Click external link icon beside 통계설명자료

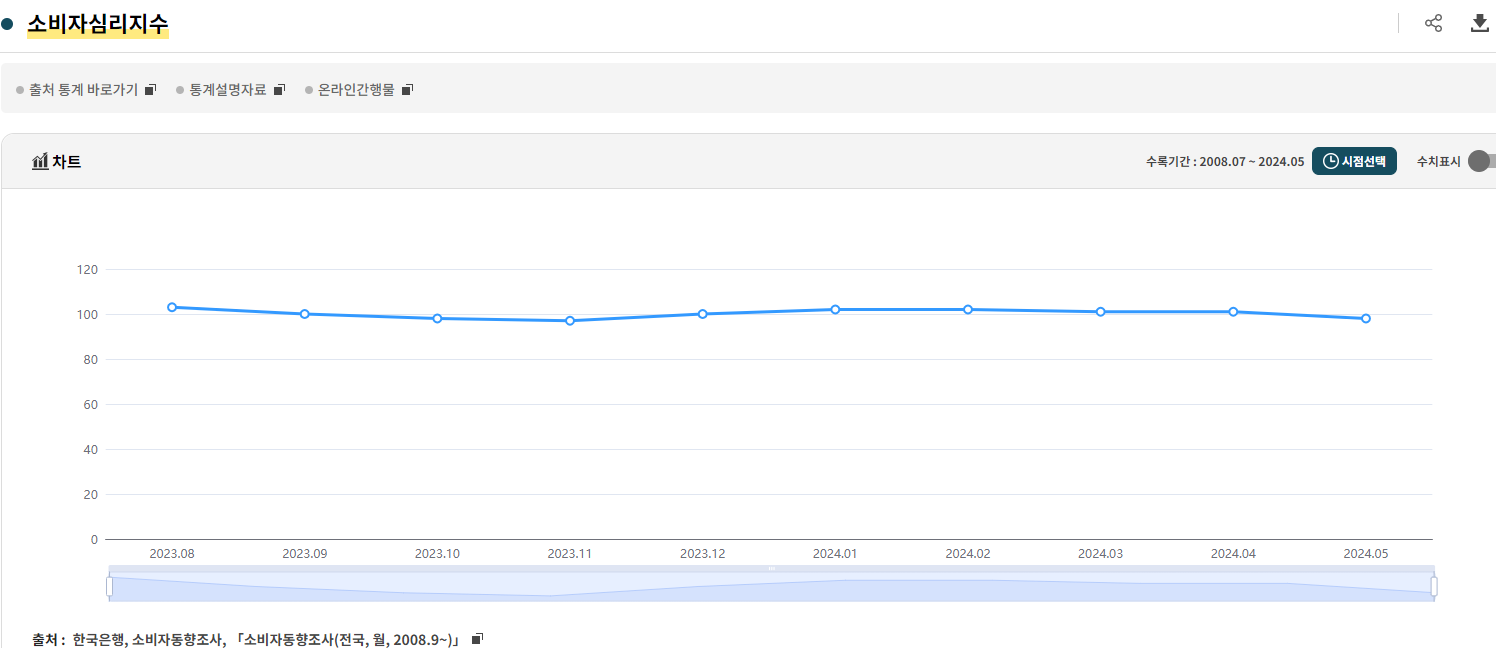(279, 90)
